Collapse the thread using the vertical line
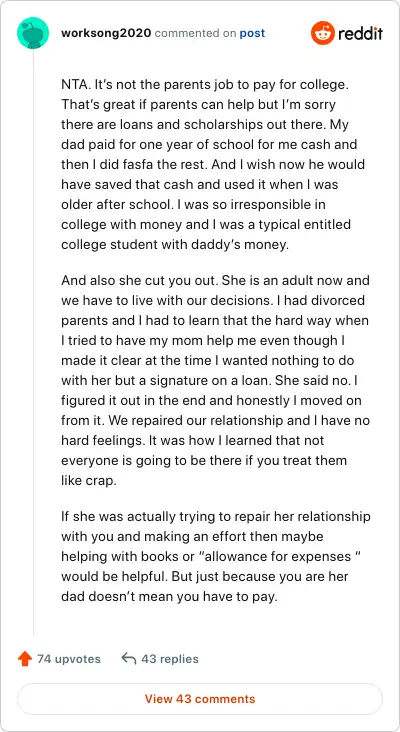The image size is (400, 732). coord(33,342)
